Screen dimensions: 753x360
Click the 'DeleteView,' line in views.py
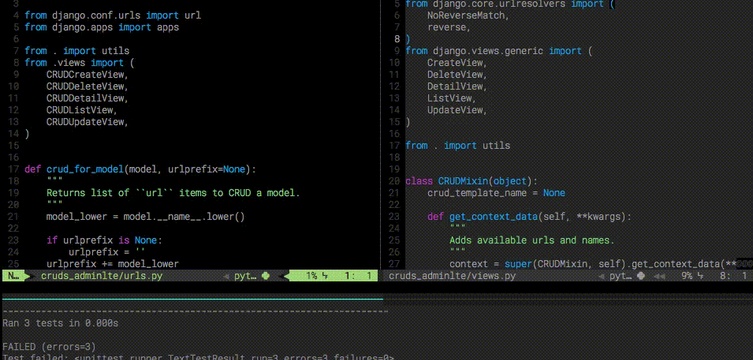(457, 74)
